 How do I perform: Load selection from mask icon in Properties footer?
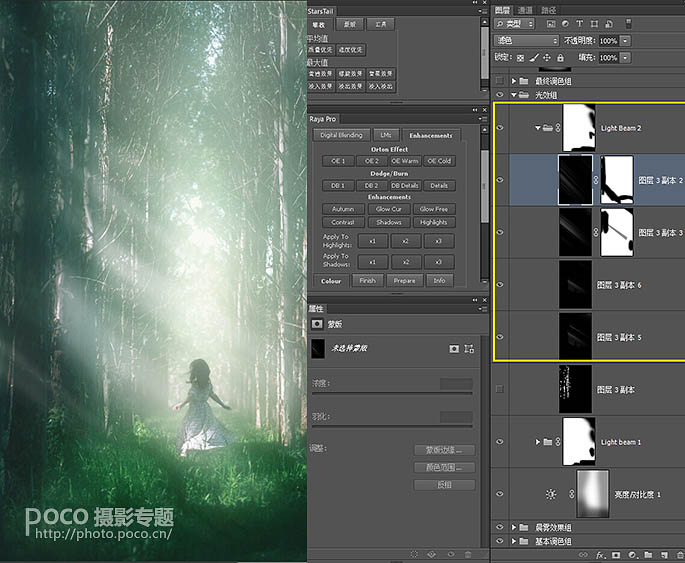pyautogui.click(x=414, y=554)
